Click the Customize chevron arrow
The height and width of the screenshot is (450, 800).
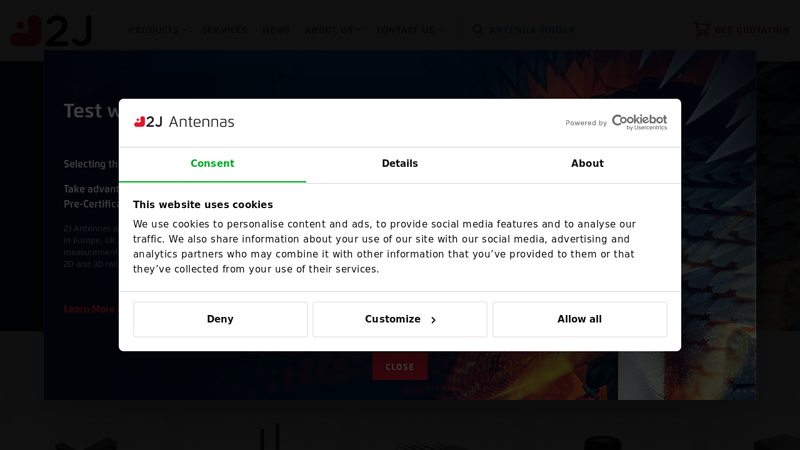(x=433, y=320)
